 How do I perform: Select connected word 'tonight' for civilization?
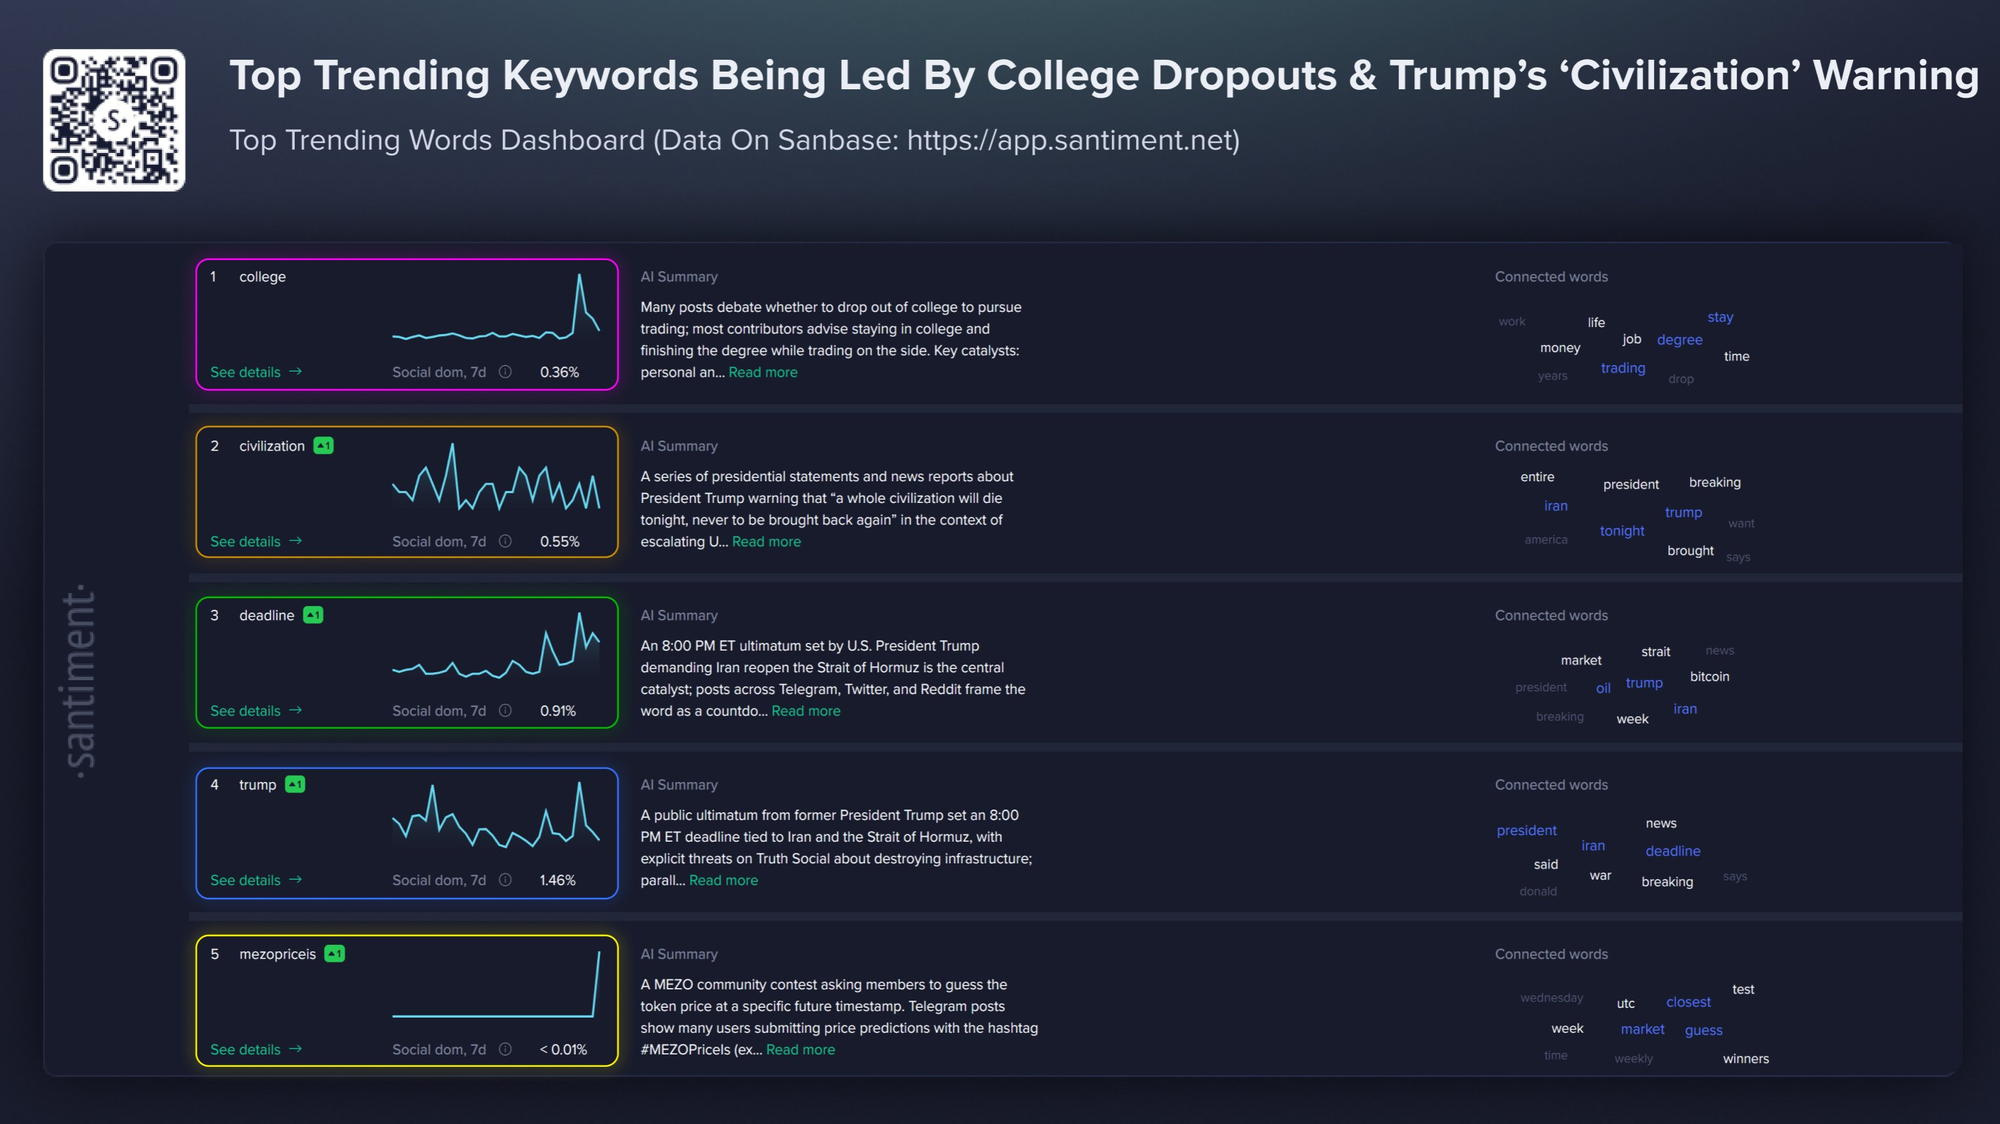tap(1621, 531)
